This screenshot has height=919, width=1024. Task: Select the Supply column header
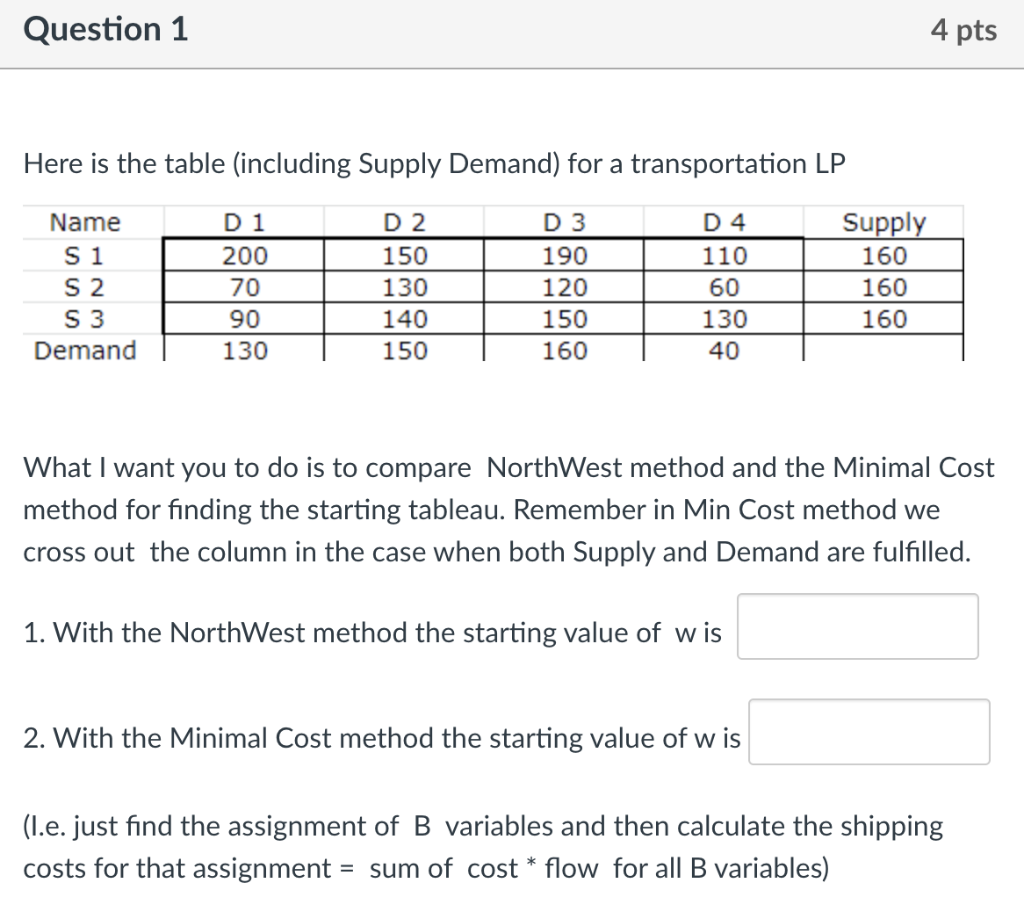click(x=884, y=222)
